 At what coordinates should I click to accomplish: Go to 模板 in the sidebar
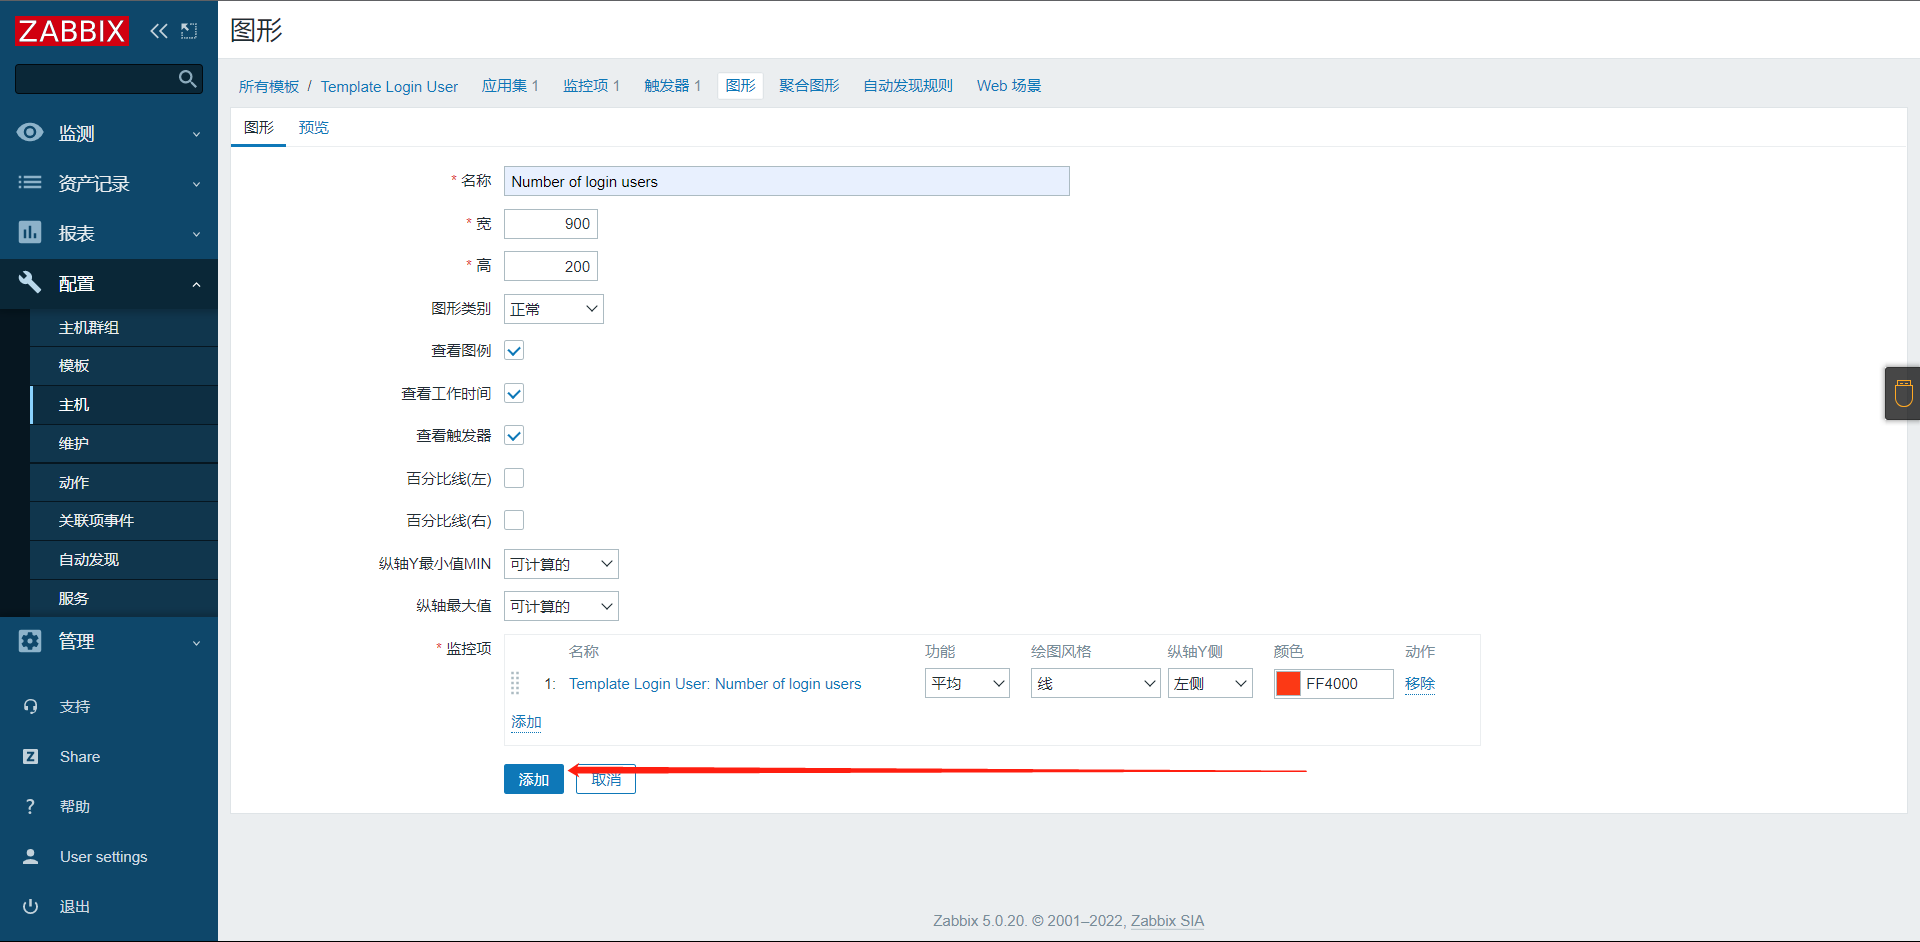[x=124, y=366]
